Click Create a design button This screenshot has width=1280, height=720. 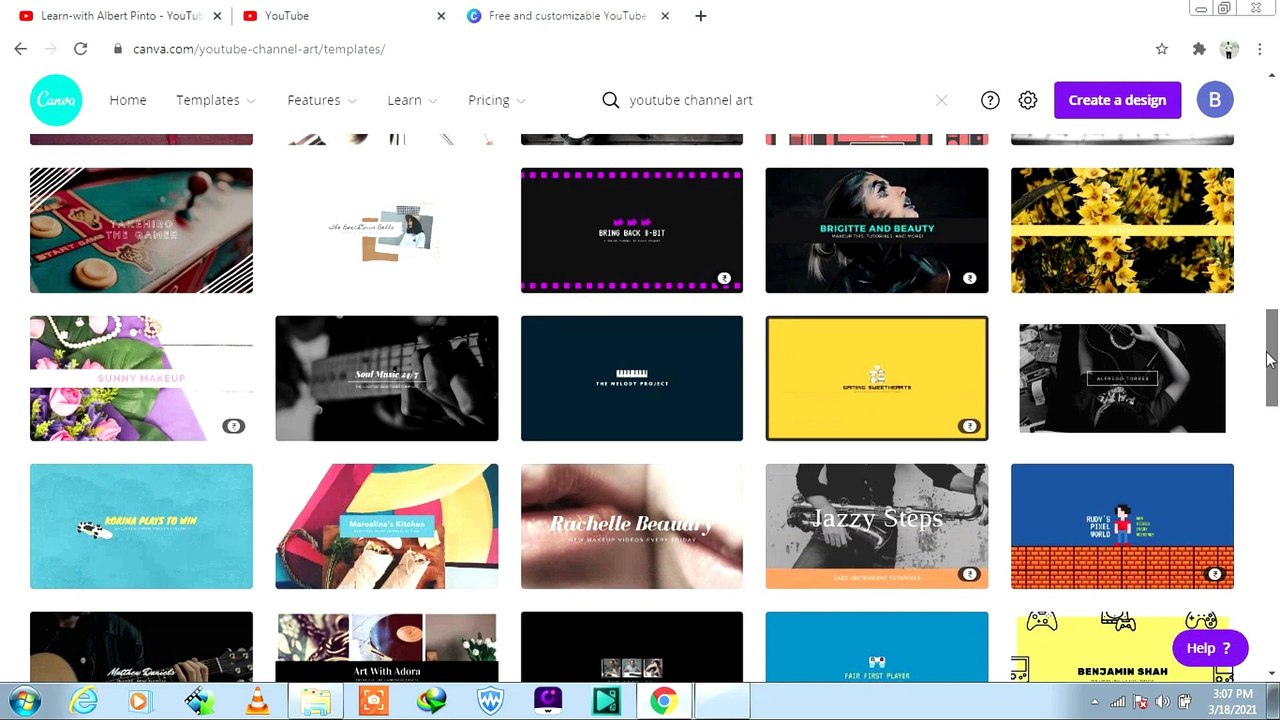click(x=1117, y=100)
